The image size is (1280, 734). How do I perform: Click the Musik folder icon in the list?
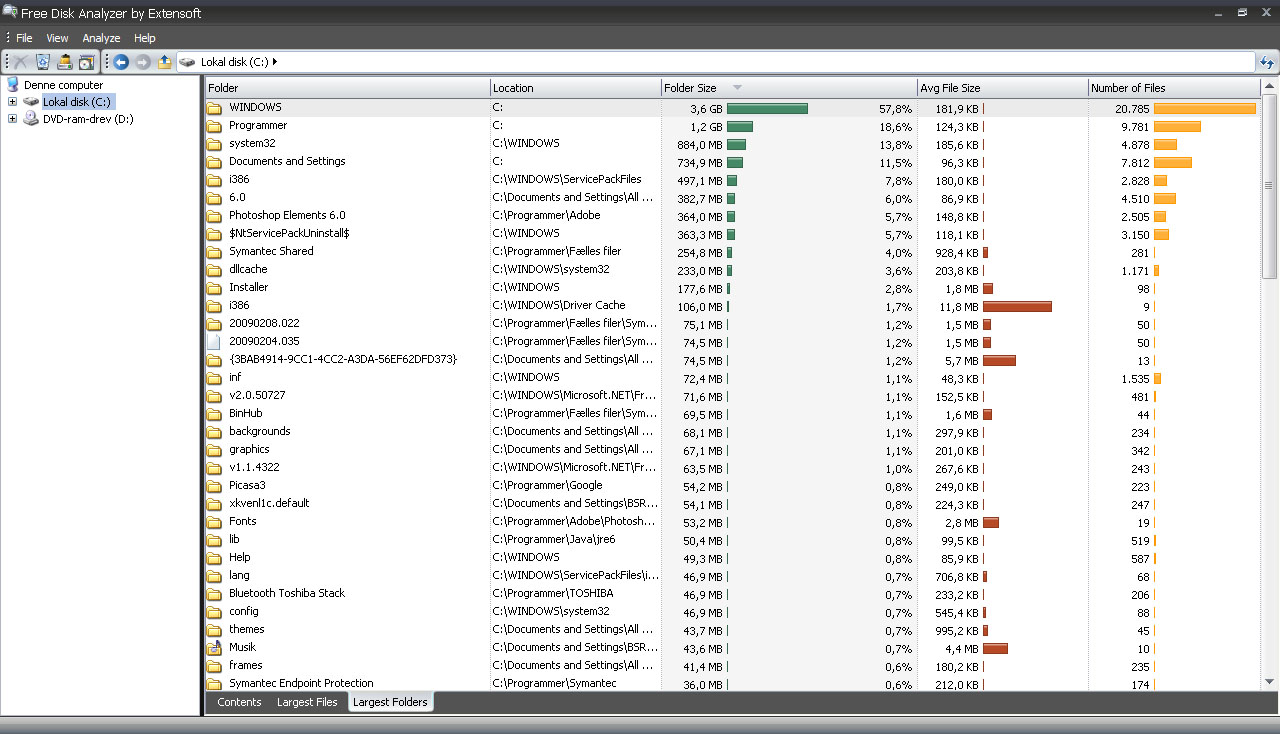pos(214,647)
